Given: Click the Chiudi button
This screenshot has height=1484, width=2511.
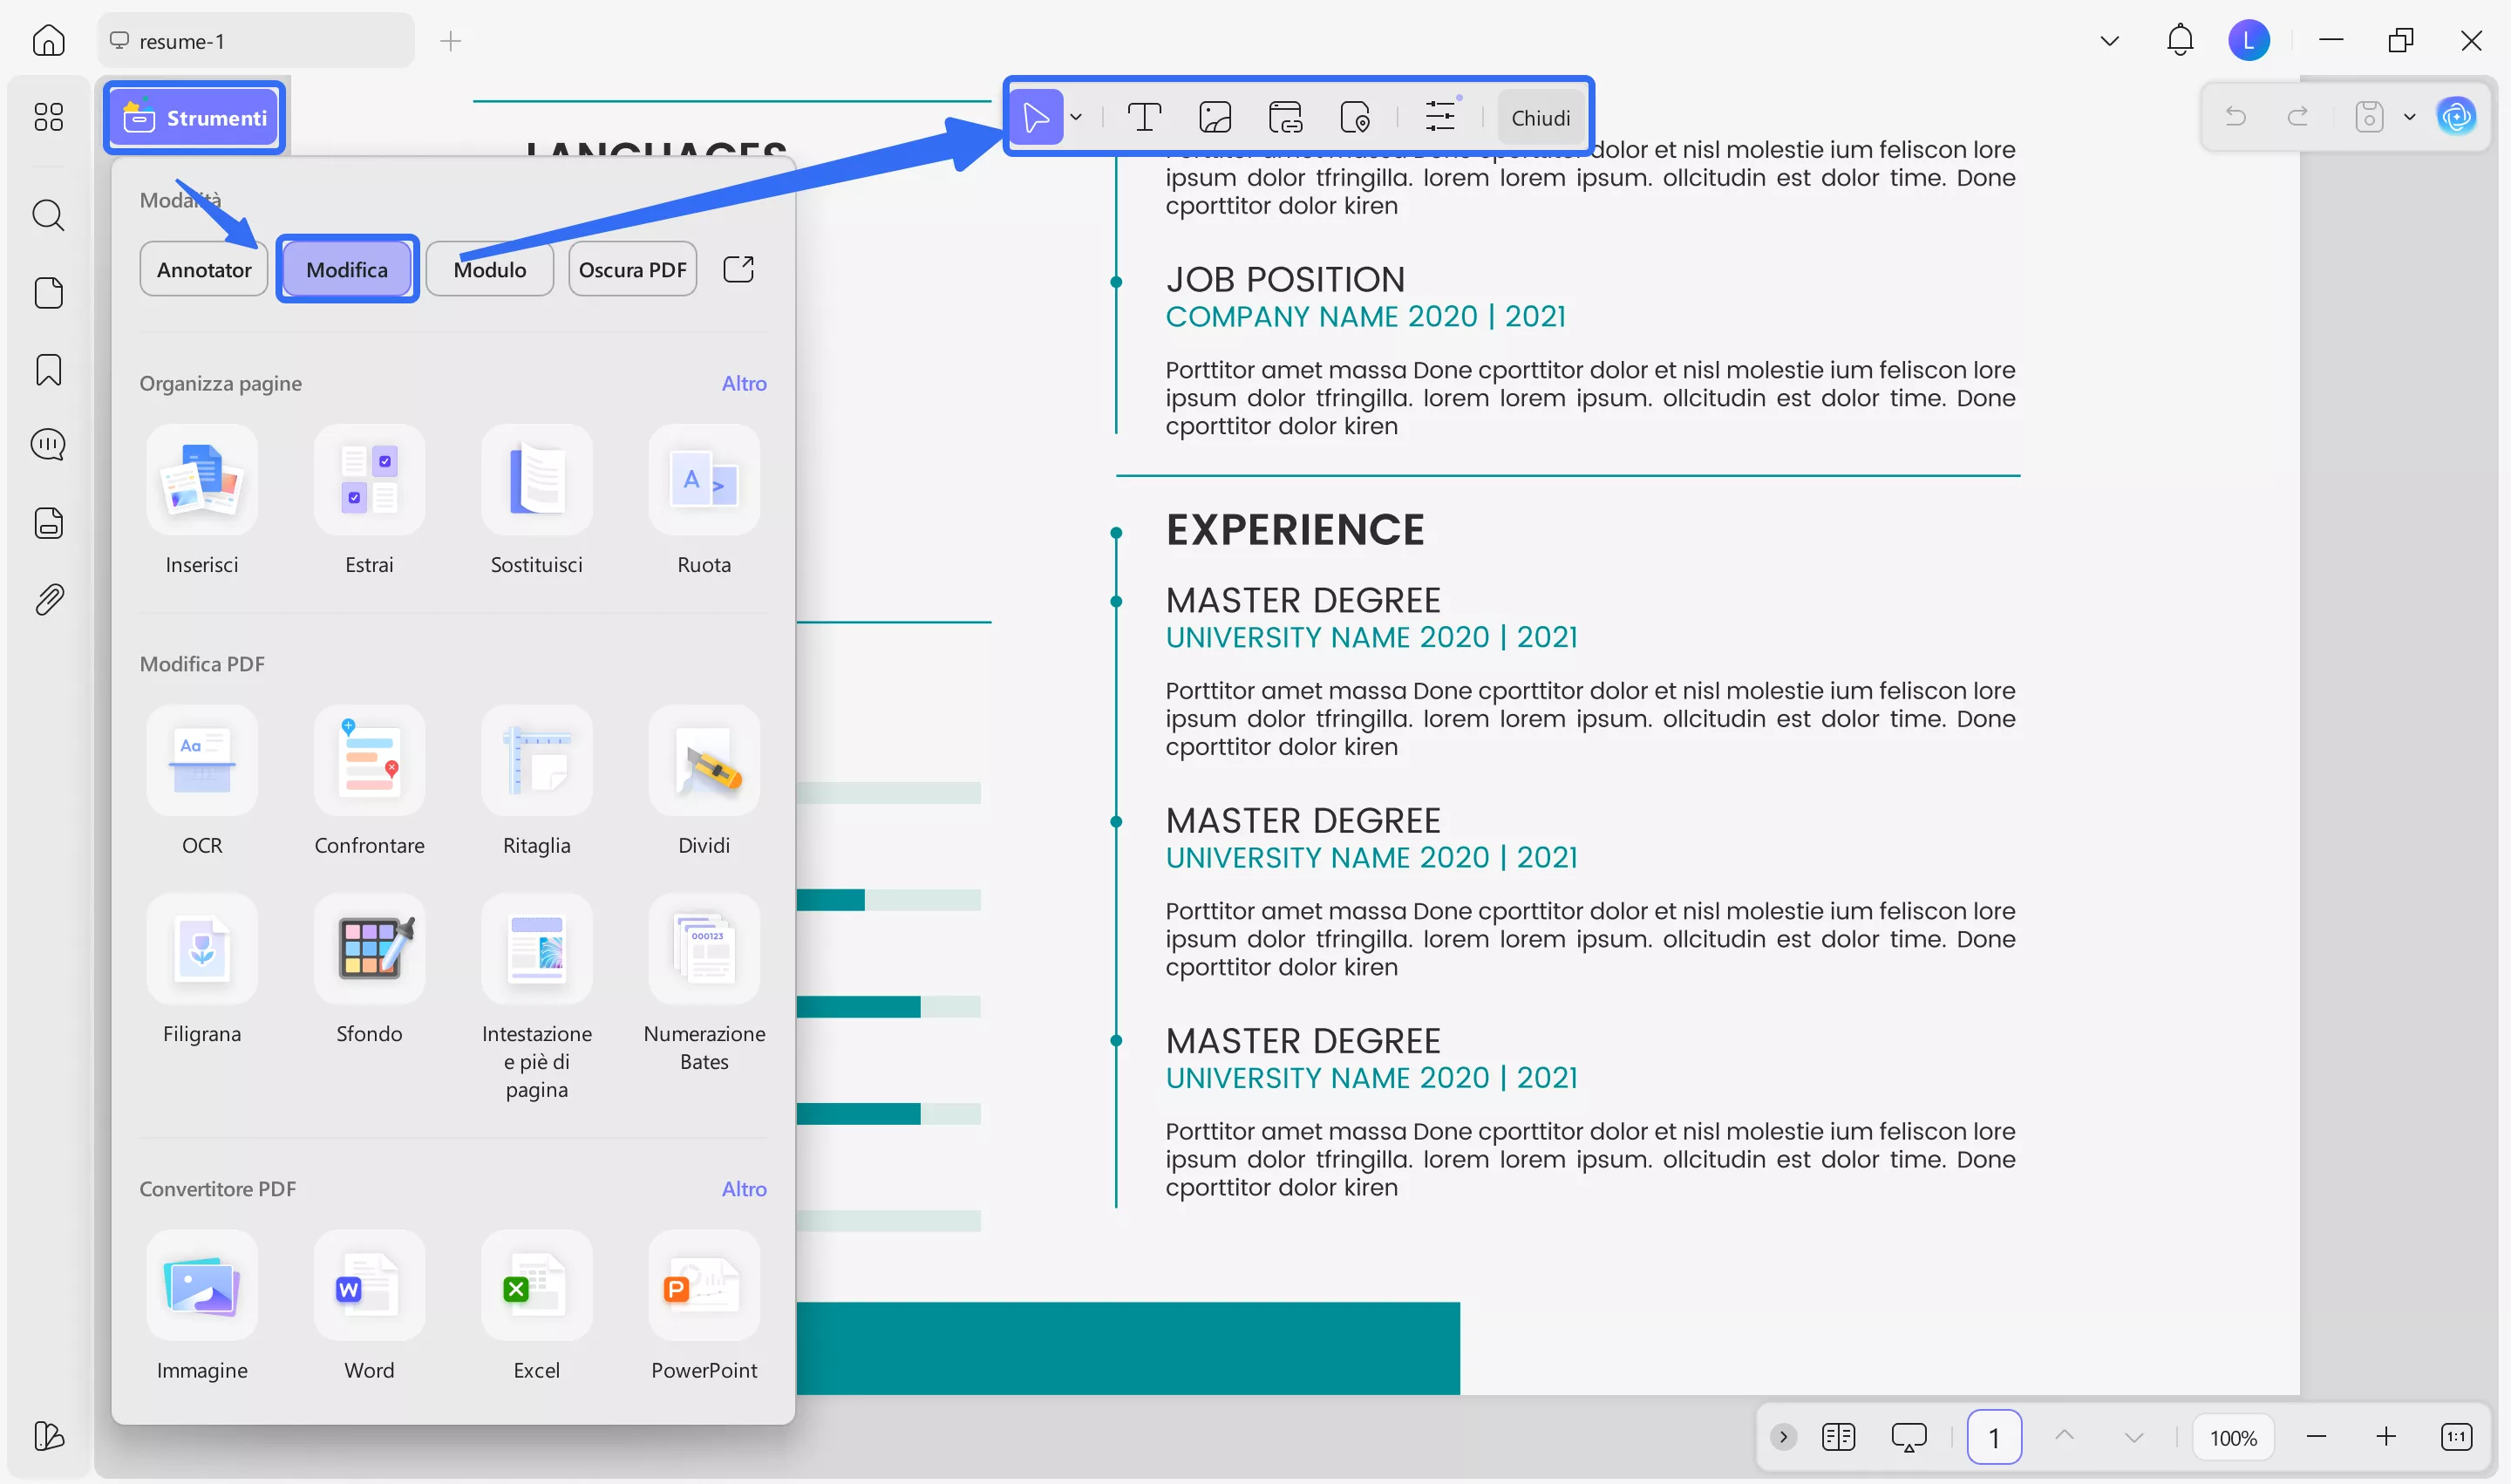Looking at the screenshot, I should [1540, 118].
